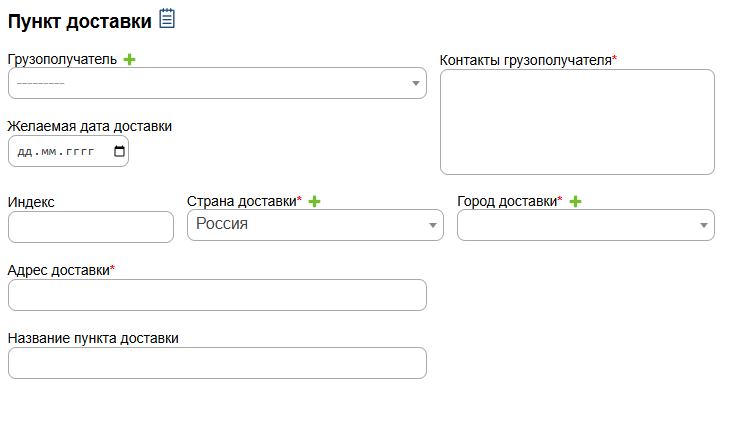Open the Грузополучатель dropdown list

(217, 83)
